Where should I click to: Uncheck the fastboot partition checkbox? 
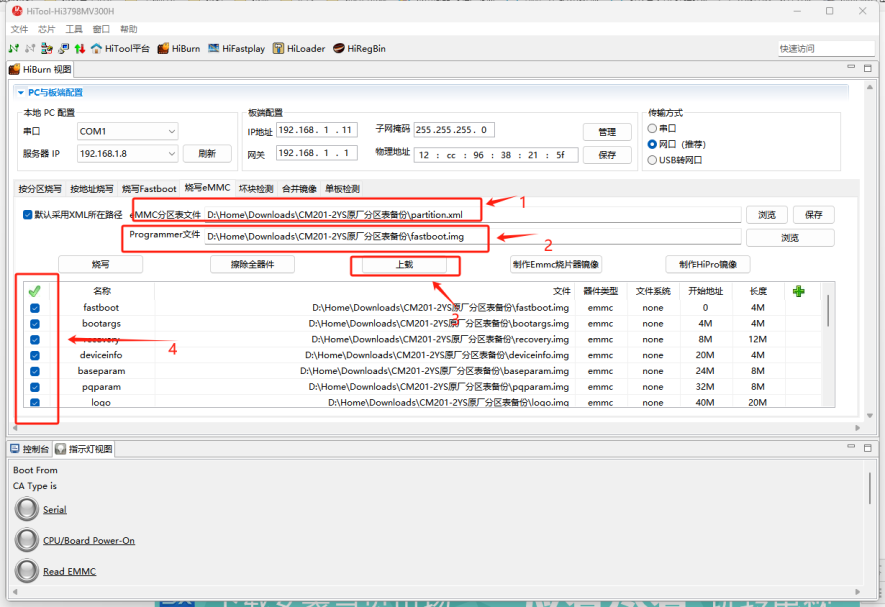[35, 308]
